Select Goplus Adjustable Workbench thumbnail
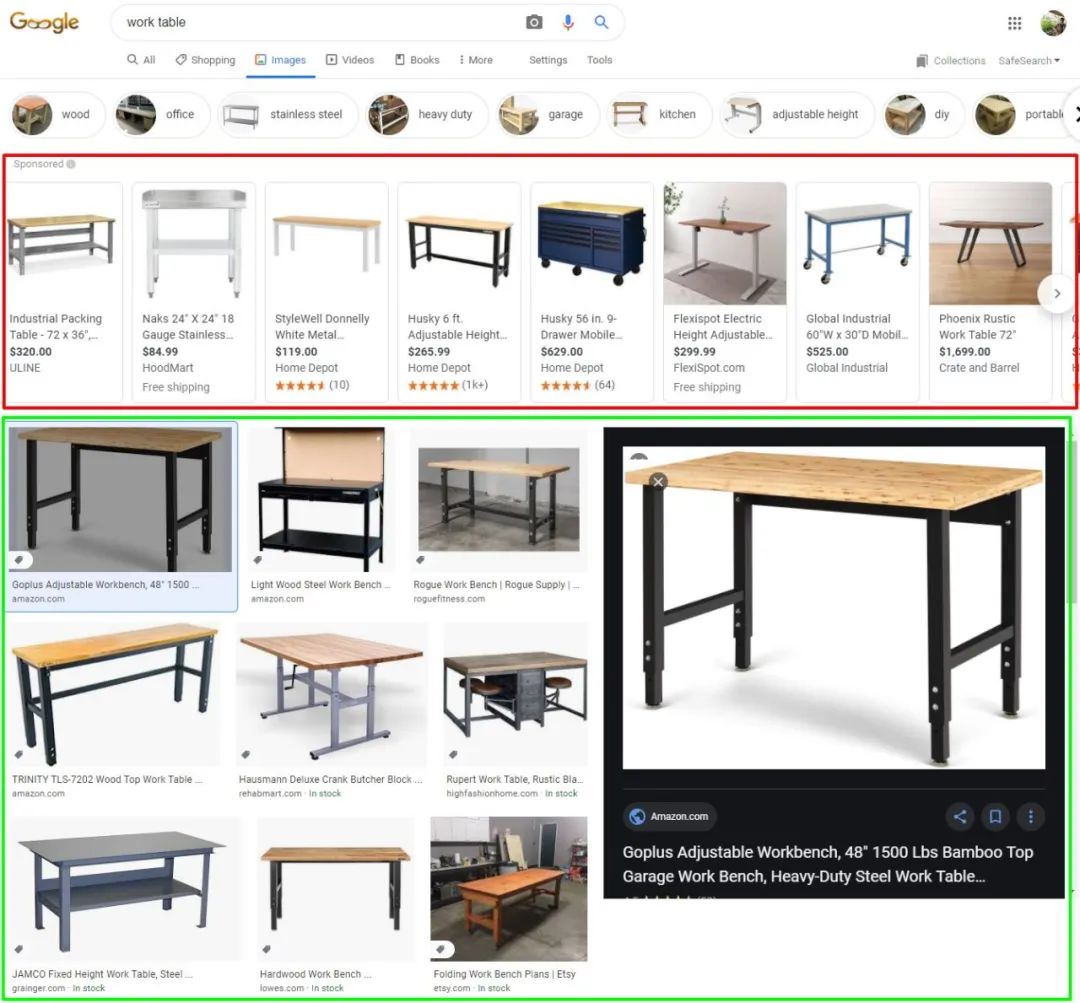Viewport: 1080px width, 1003px height. point(121,499)
